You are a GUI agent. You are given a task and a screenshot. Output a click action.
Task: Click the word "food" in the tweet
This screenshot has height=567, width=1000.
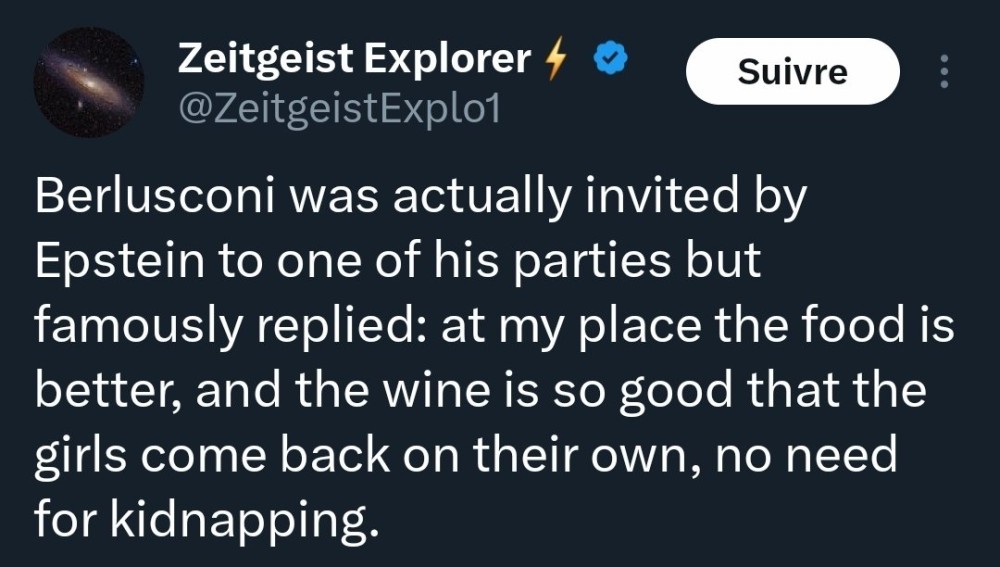pyautogui.click(x=857, y=327)
